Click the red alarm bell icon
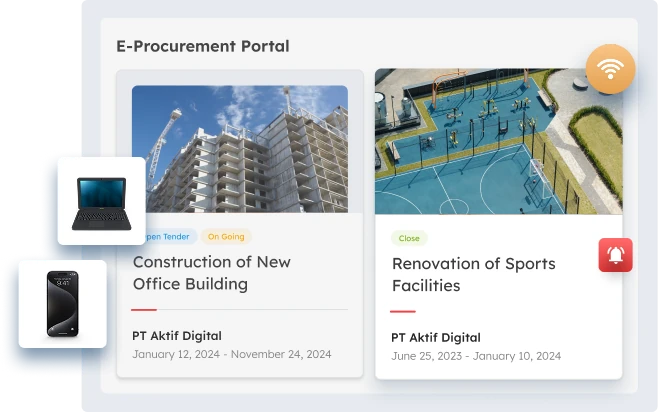Image resolution: width=662 pixels, height=412 pixels. pos(615,255)
